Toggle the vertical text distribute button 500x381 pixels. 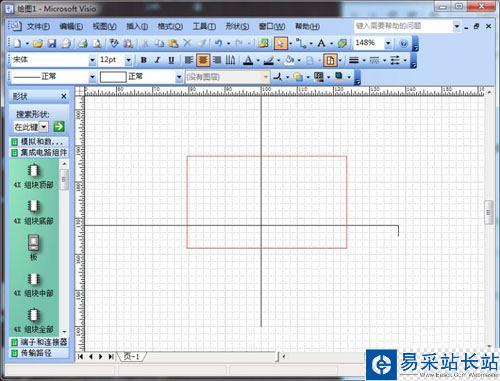[x=230, y=60]
